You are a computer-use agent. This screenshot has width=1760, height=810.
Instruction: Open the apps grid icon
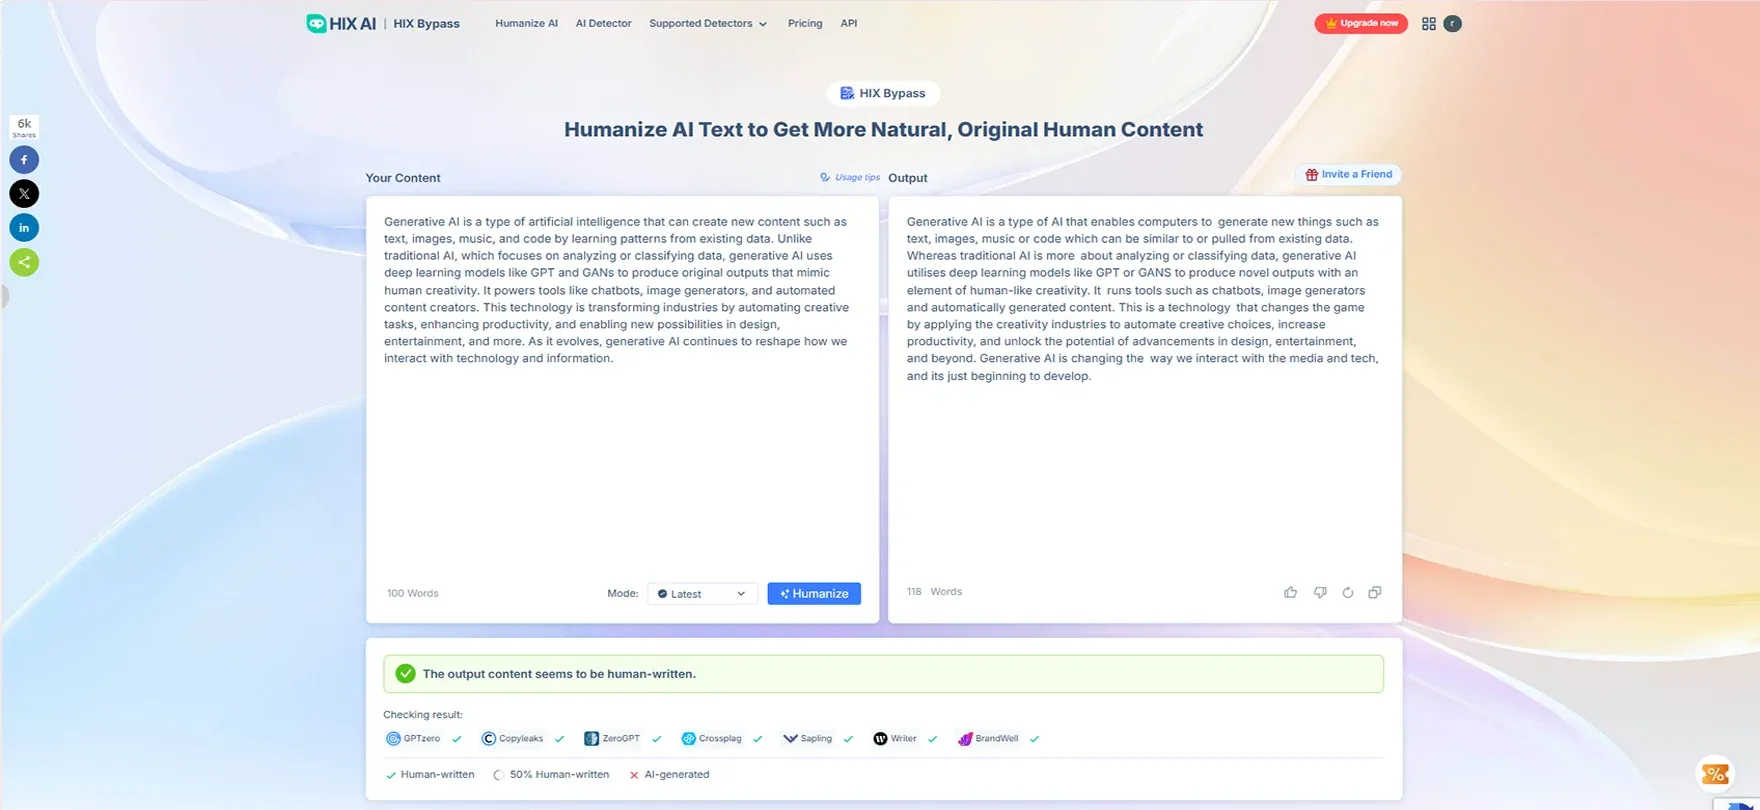coord(1428,23)
